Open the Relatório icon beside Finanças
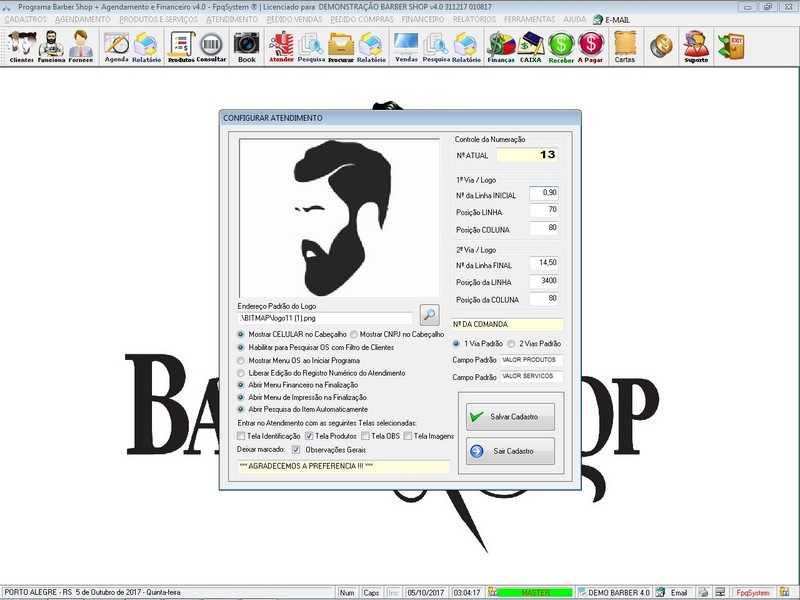 (466, 46)
